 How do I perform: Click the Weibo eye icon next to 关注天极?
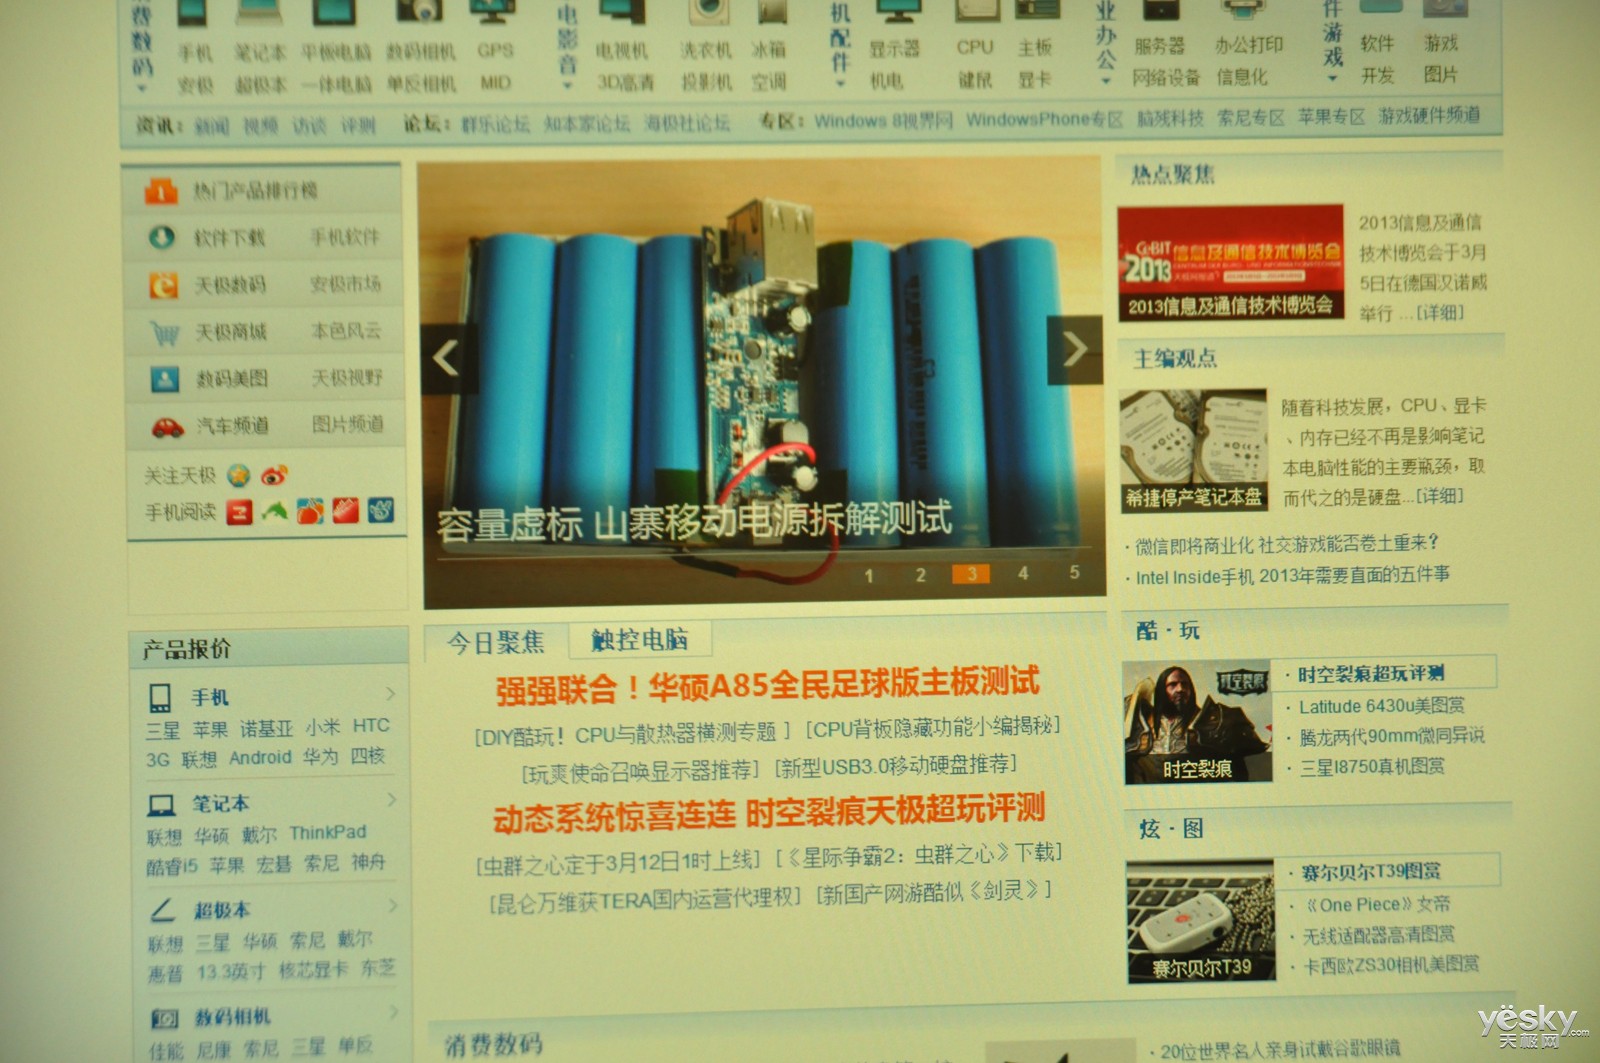click(x=274, y=475)
